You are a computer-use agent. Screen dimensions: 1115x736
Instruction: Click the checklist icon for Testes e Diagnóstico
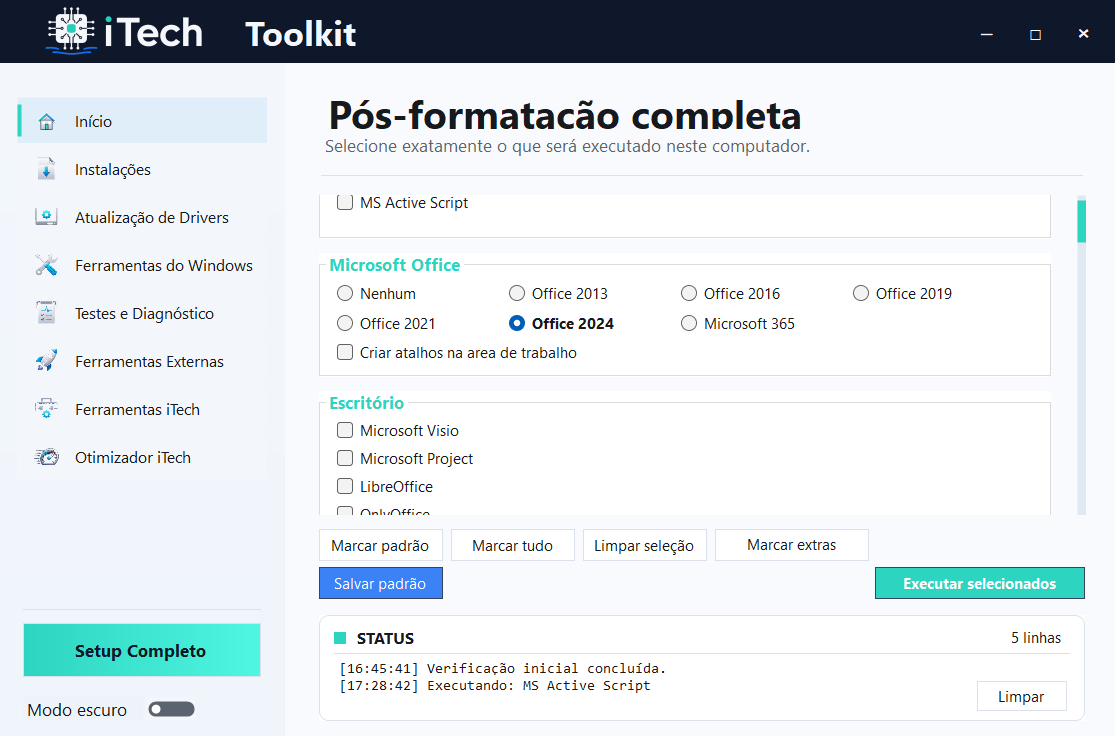point(46,313)
